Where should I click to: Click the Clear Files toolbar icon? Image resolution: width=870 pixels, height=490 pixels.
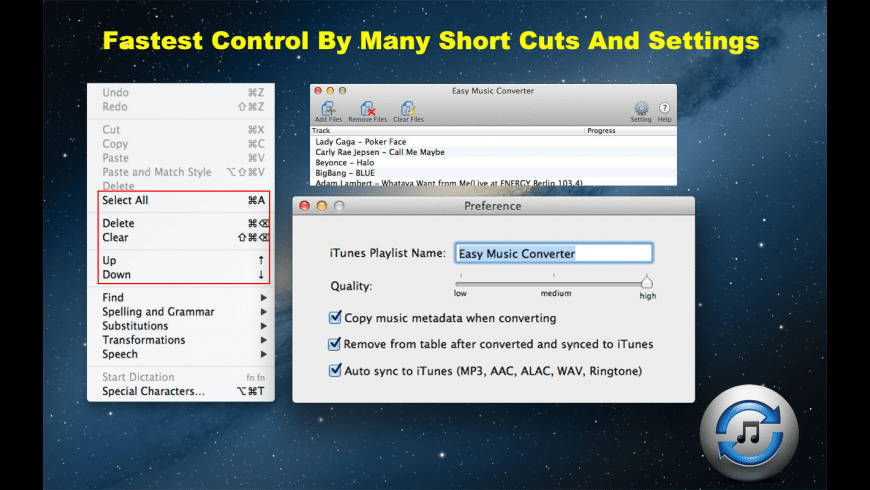coord(408,112)
